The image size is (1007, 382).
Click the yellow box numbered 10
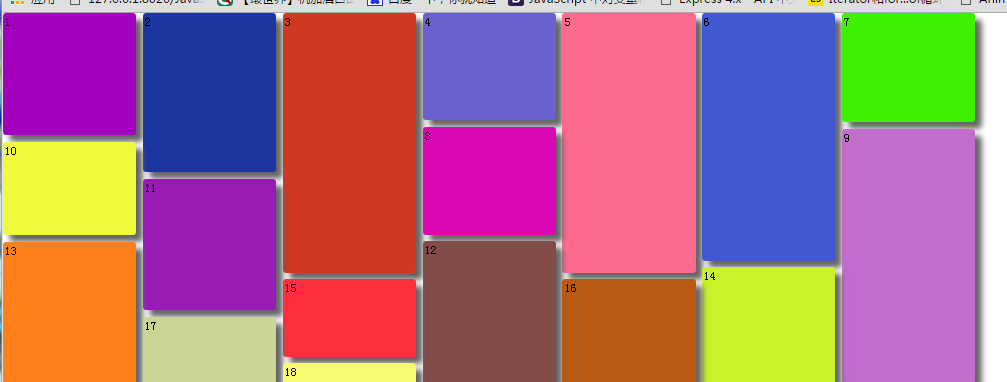69,189
